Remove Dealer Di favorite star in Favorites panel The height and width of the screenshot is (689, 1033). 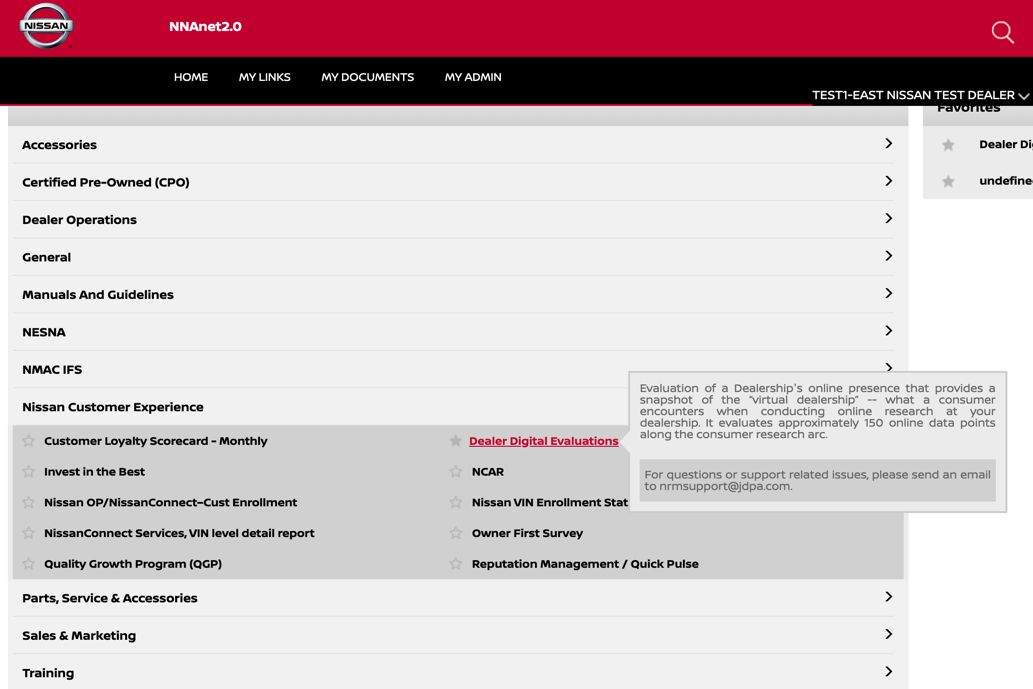(x=948, y=145)
